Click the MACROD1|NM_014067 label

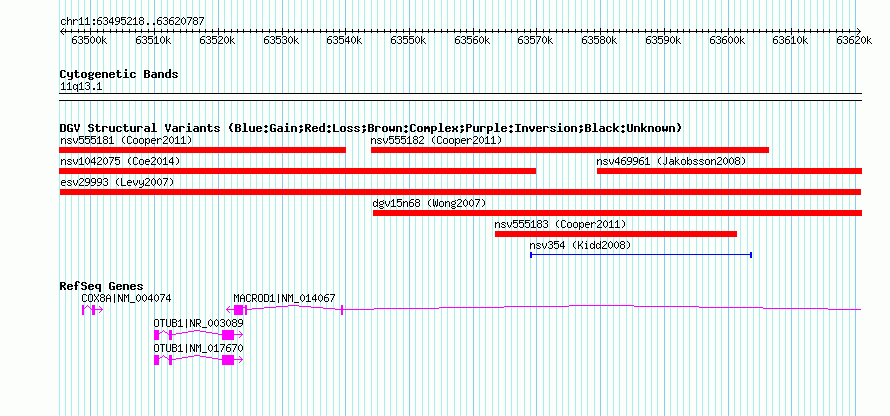(284, 298)
